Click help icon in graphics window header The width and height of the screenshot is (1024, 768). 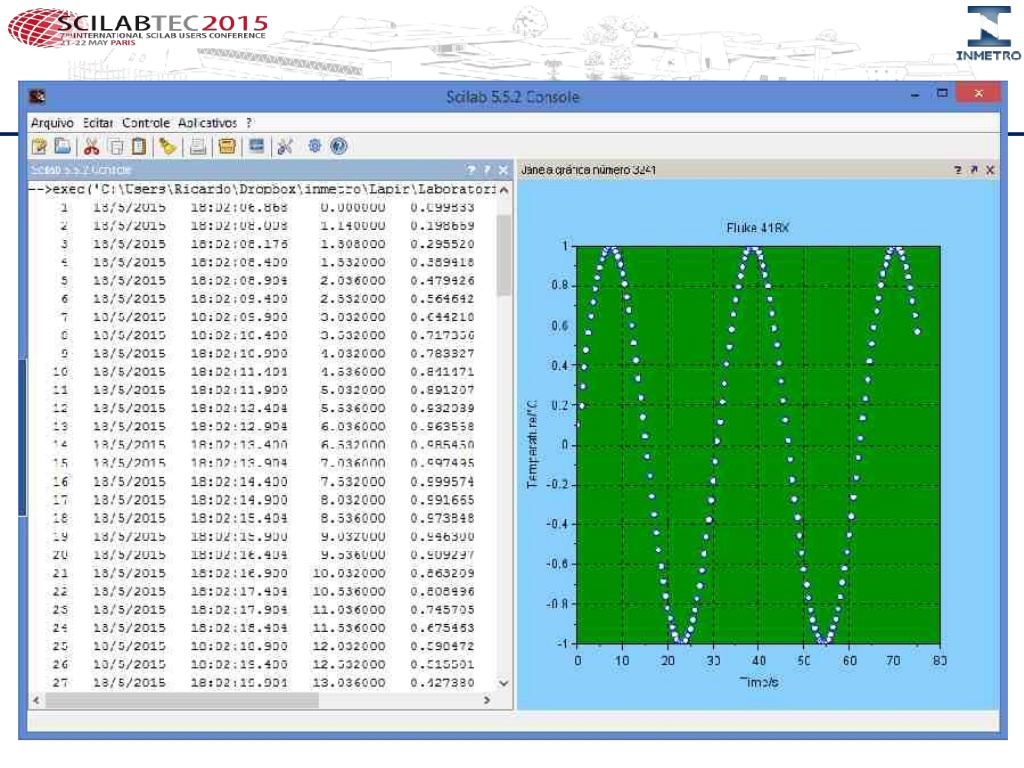(958, 170)
